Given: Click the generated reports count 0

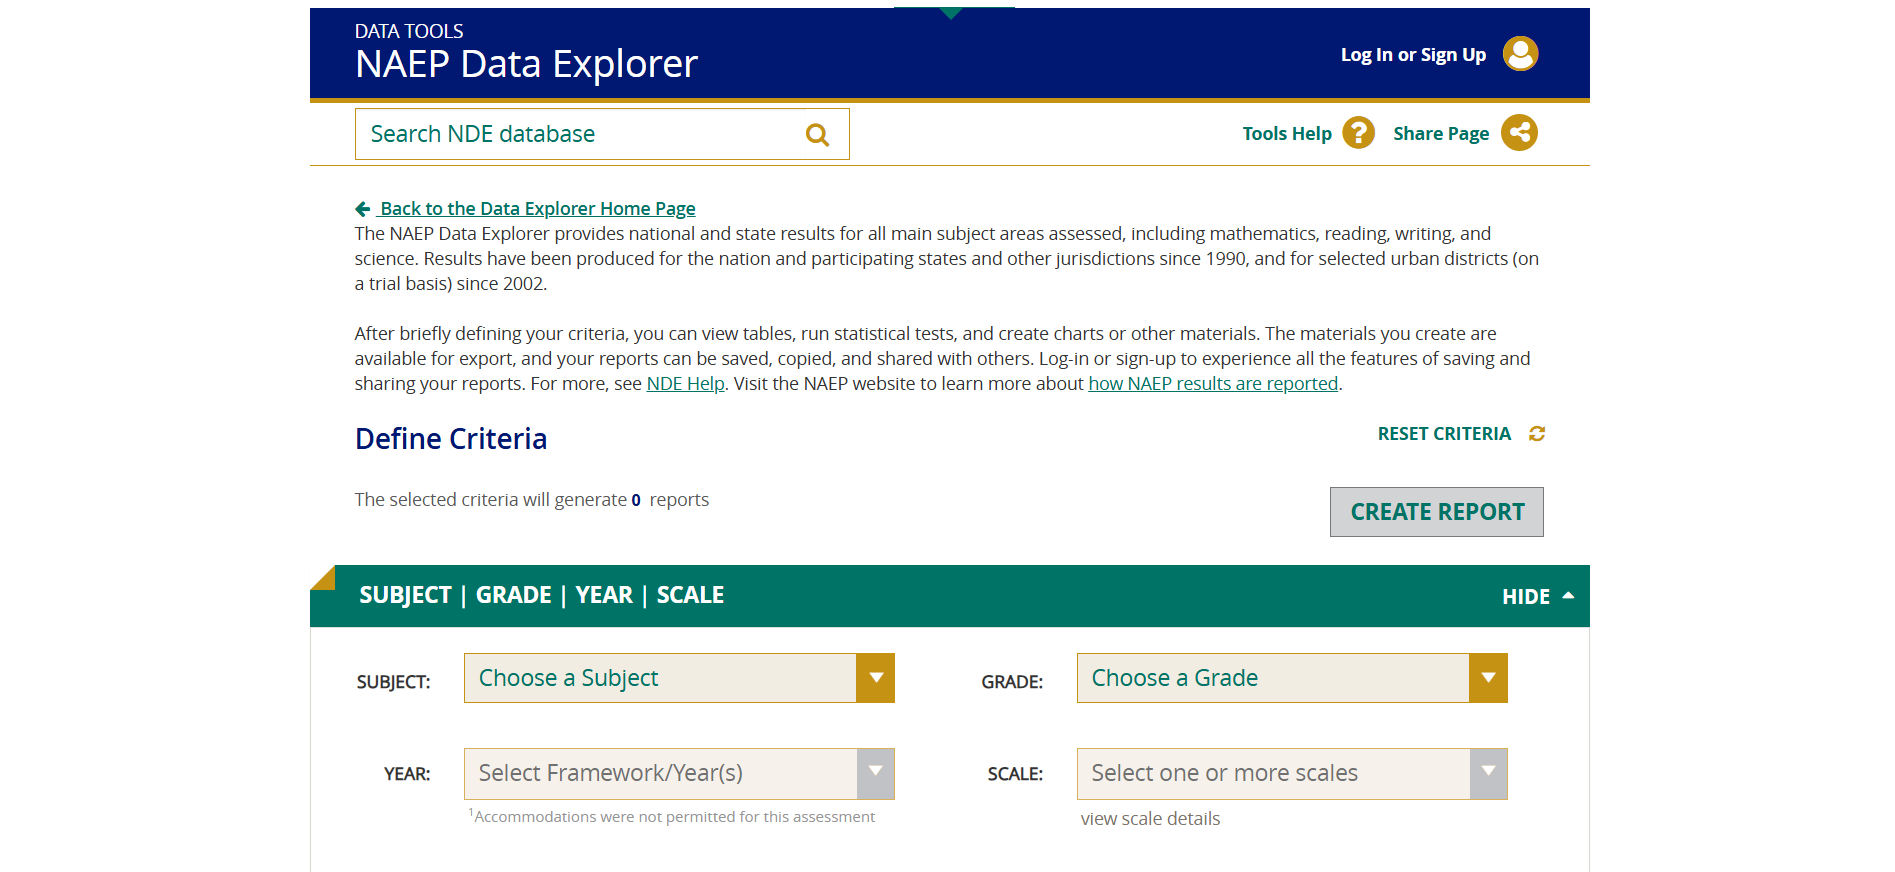Looking at the screenshot, I should tap(636, 500).
